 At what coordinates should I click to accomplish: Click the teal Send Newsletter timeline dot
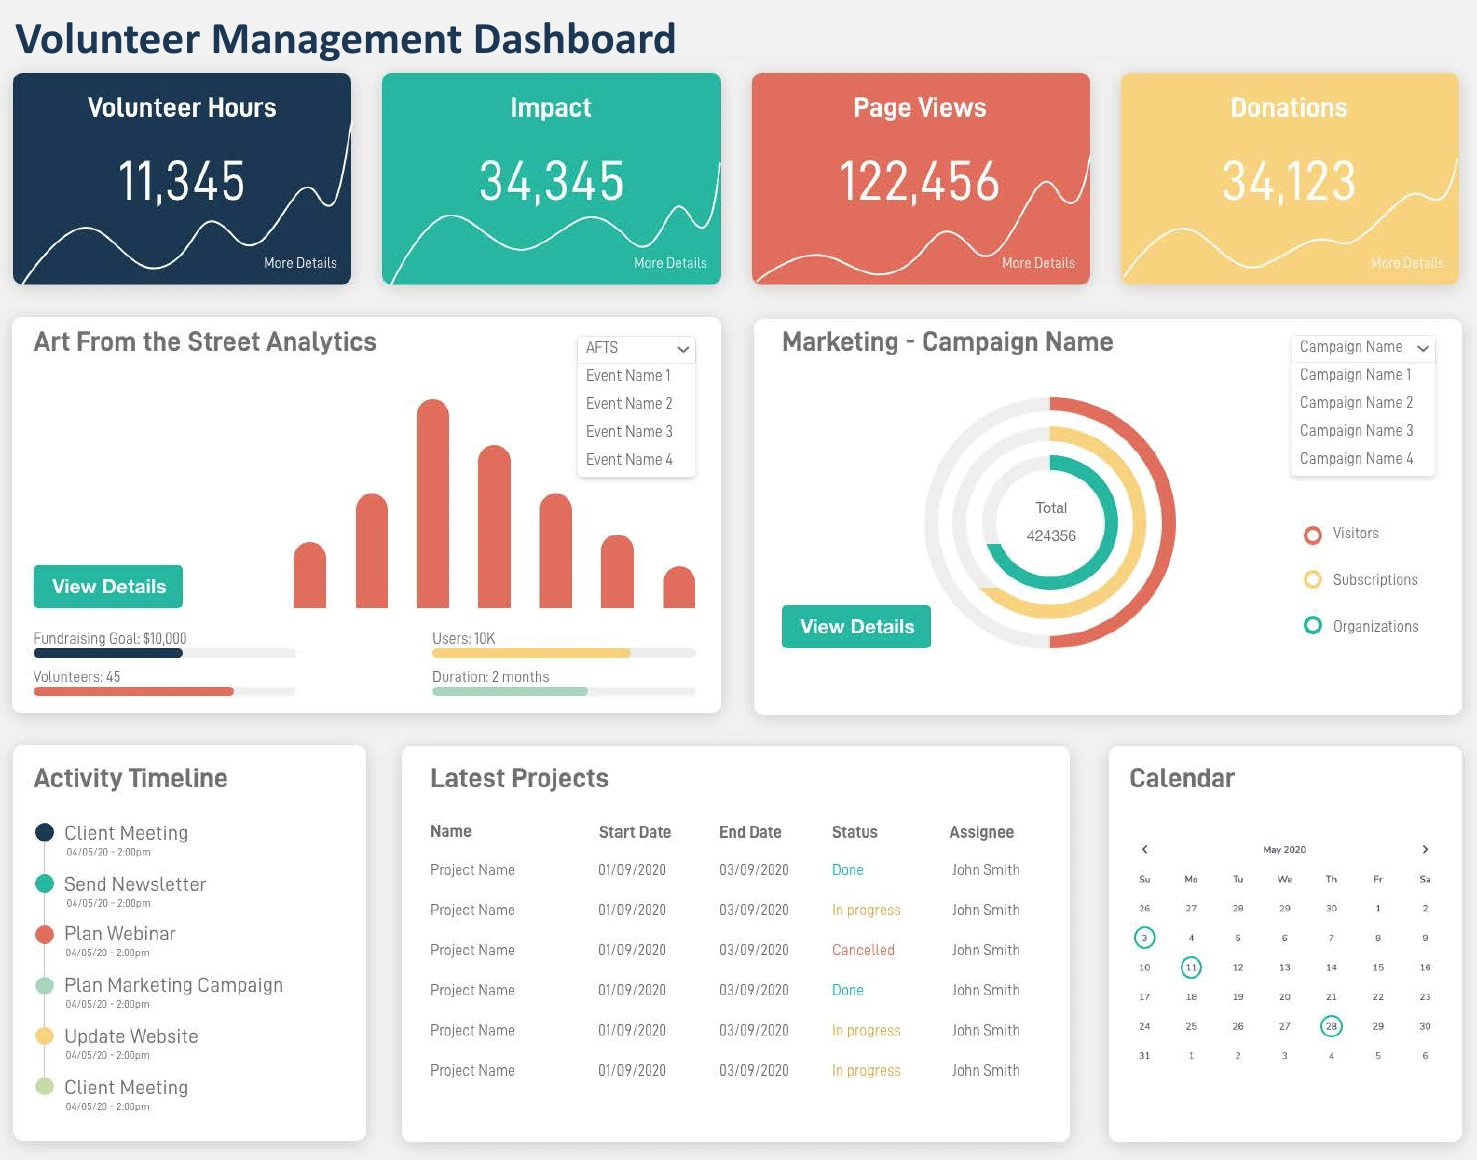click(44, 884)
